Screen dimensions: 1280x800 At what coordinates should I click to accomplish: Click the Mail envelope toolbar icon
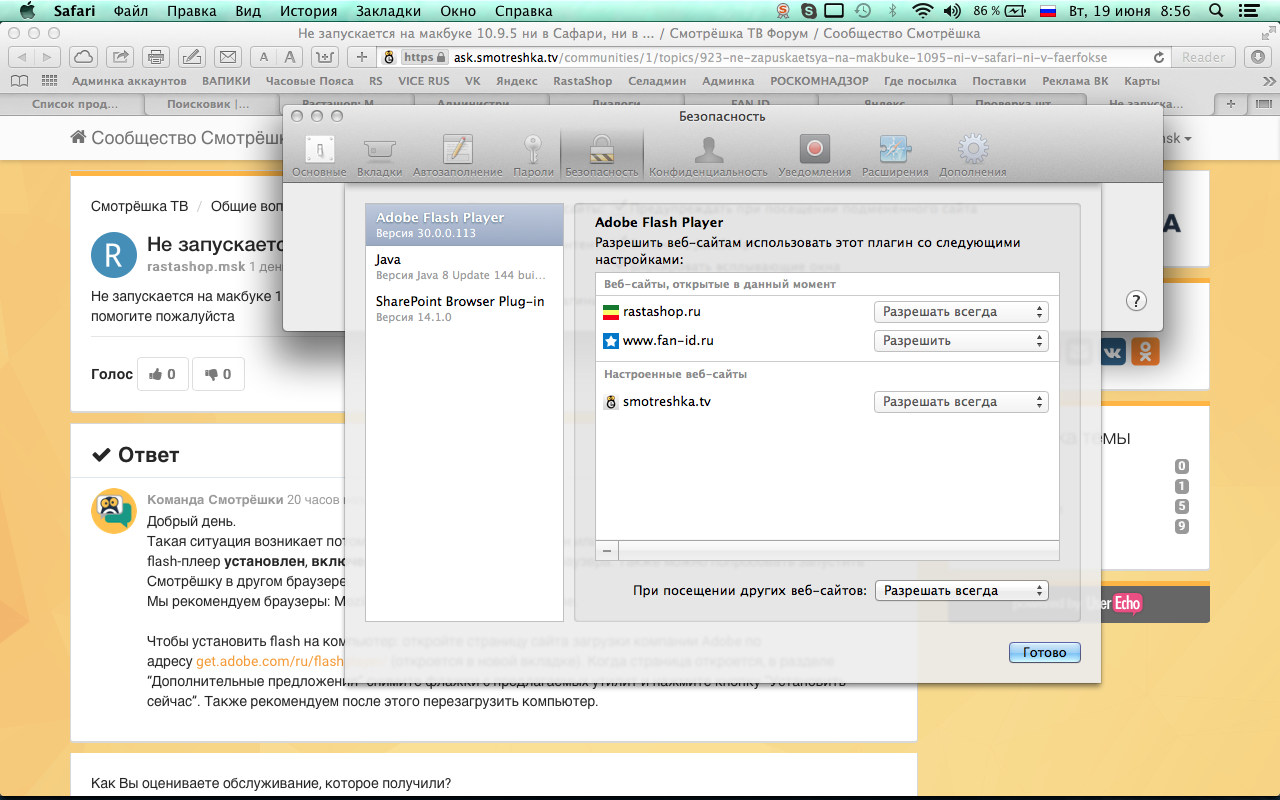[x=228, y=57]
